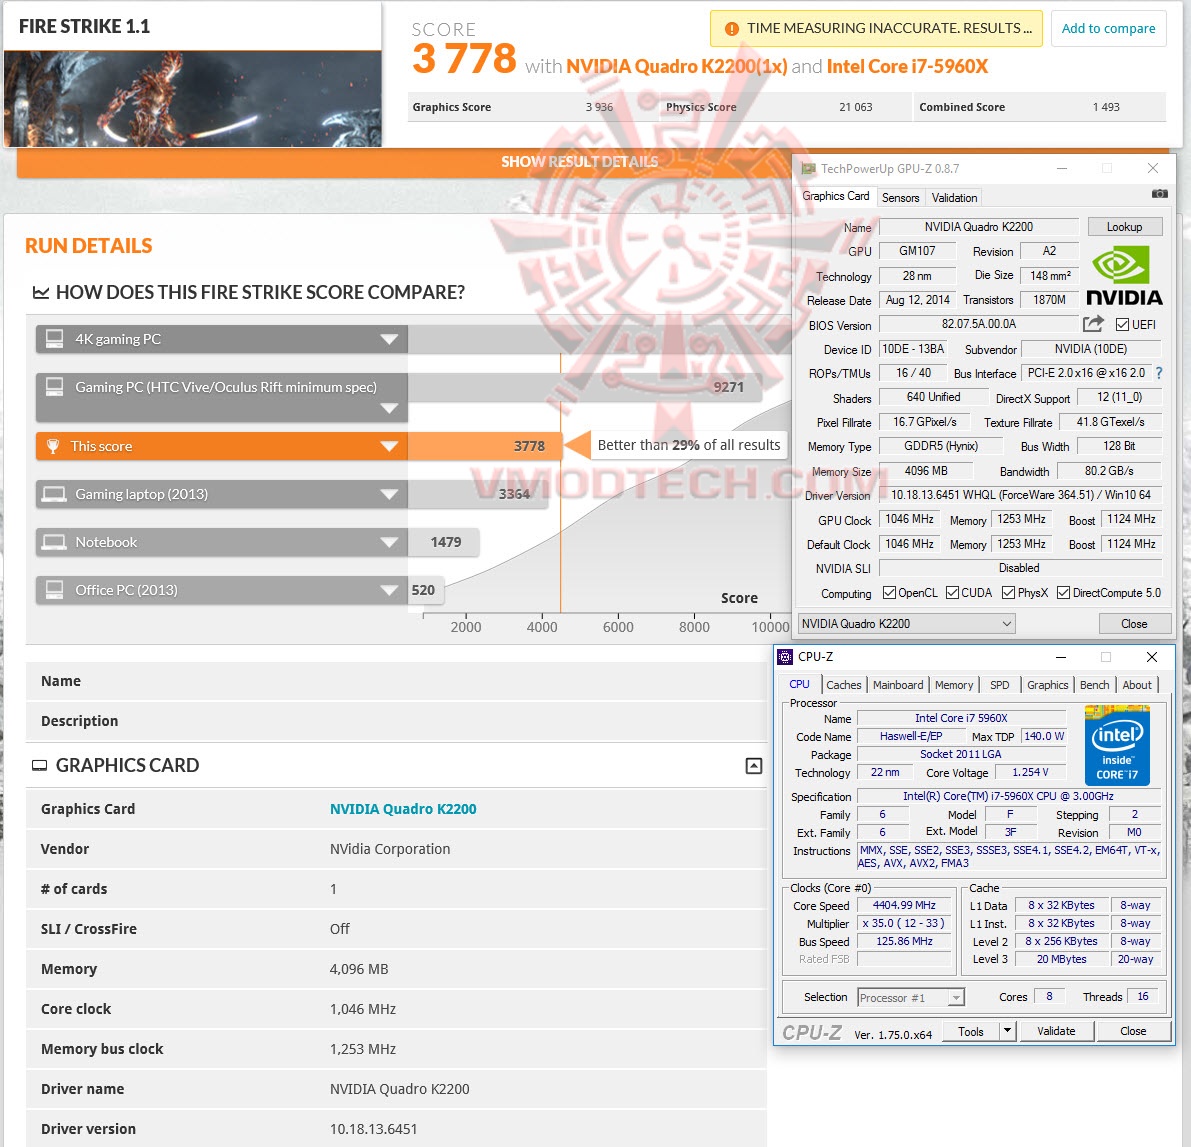Click the Better than 29% of all results label
Viewport: 1191px width, 1147px height.
(x=688, y=445)
